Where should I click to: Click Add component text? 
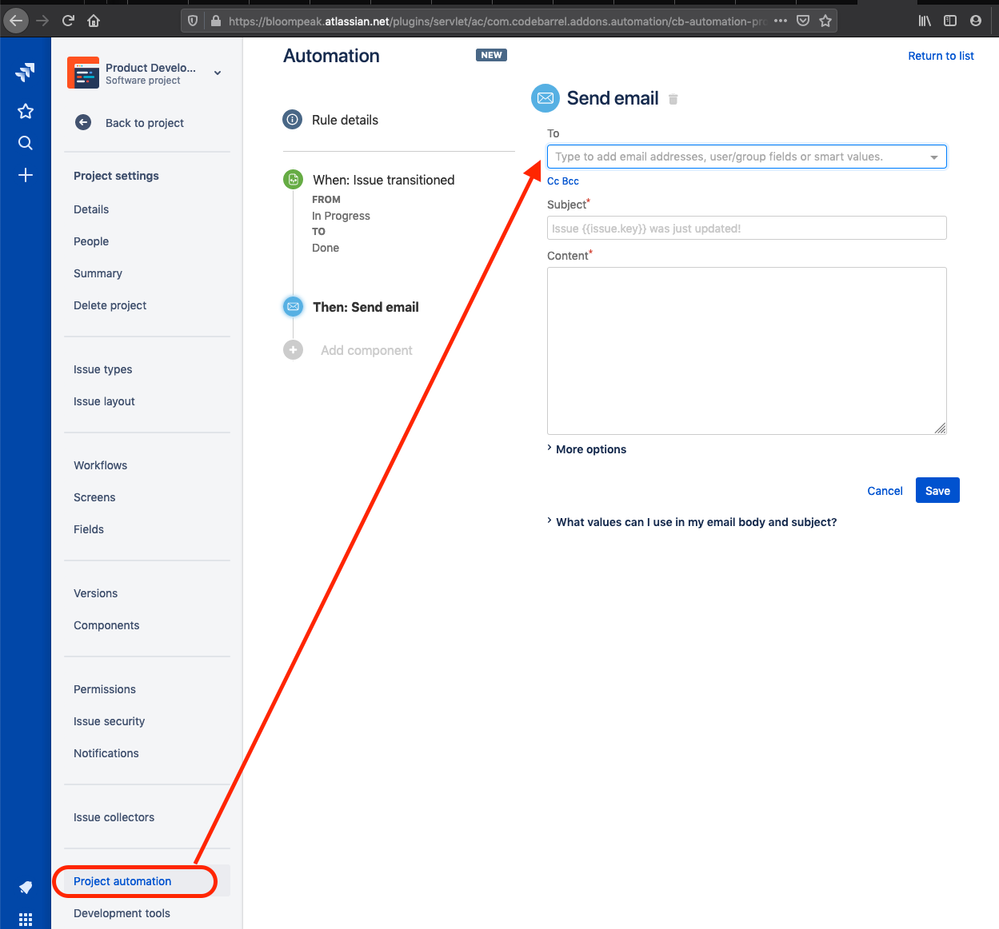coord(366,350)
